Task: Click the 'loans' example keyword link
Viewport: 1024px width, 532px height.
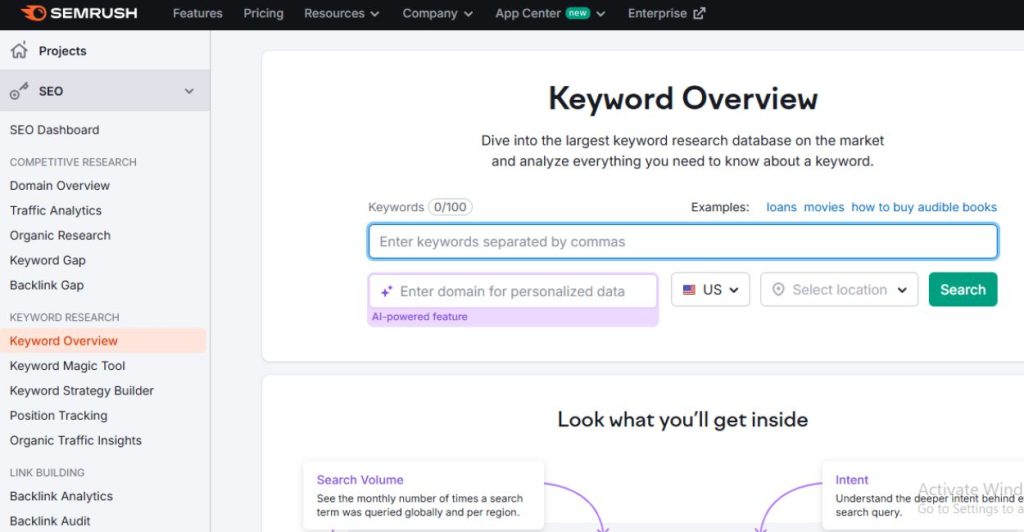Action: (x=781, y=207)
